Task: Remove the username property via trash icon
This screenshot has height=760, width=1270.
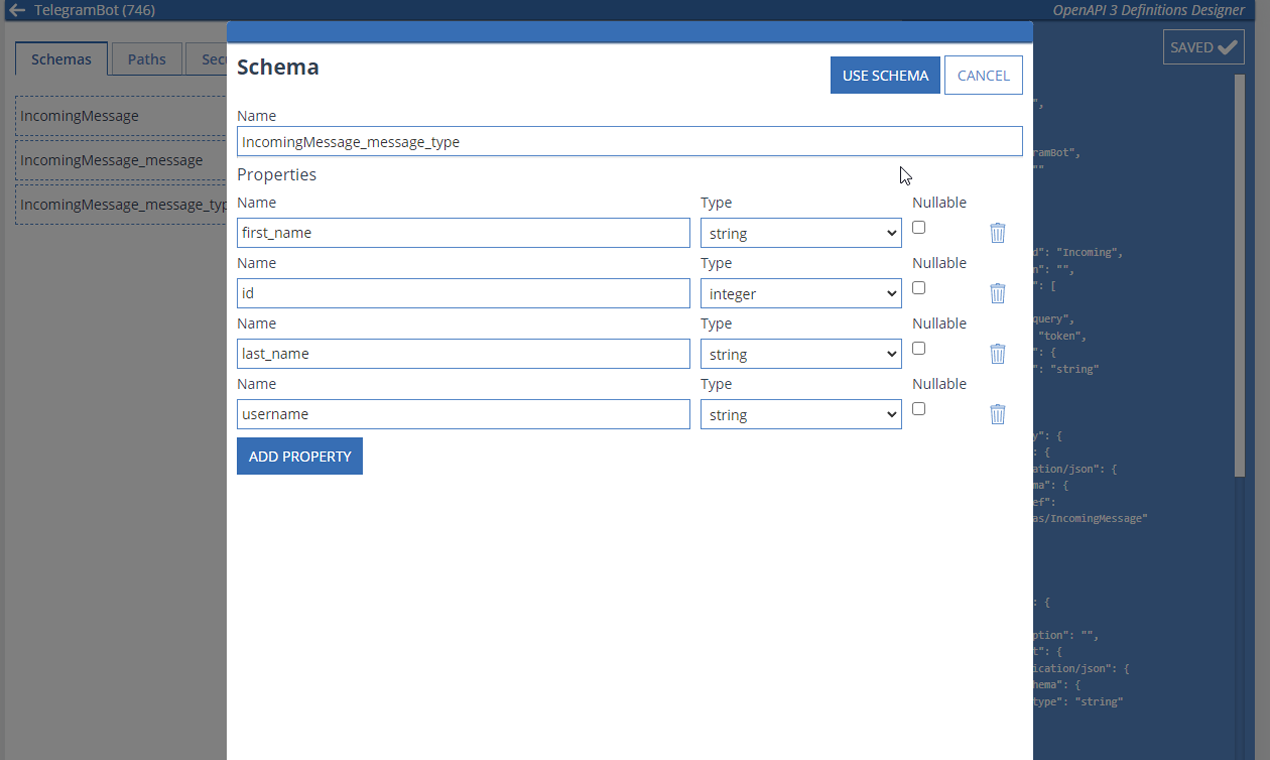Action: click(x=997, y=414)
